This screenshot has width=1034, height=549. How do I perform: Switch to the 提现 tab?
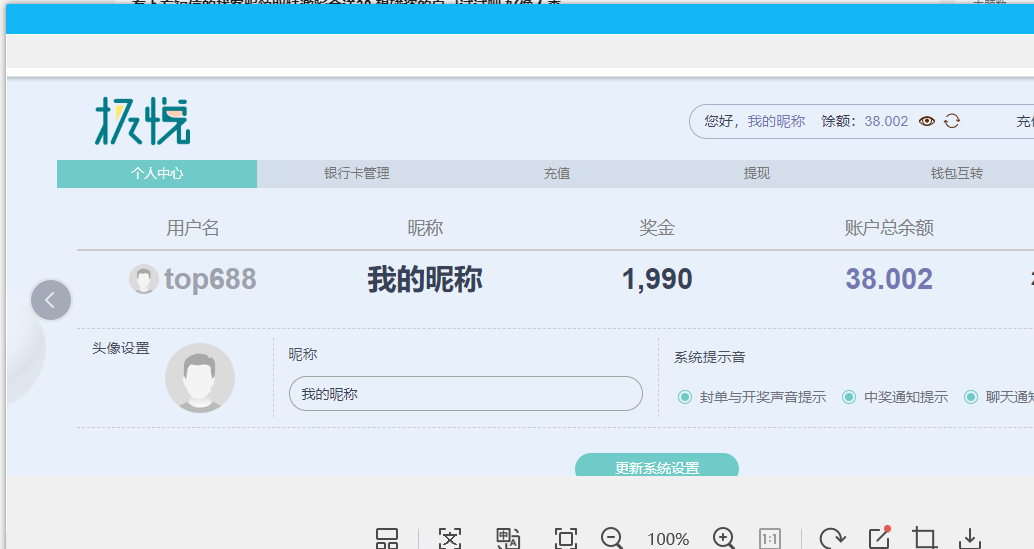[757, 174]
